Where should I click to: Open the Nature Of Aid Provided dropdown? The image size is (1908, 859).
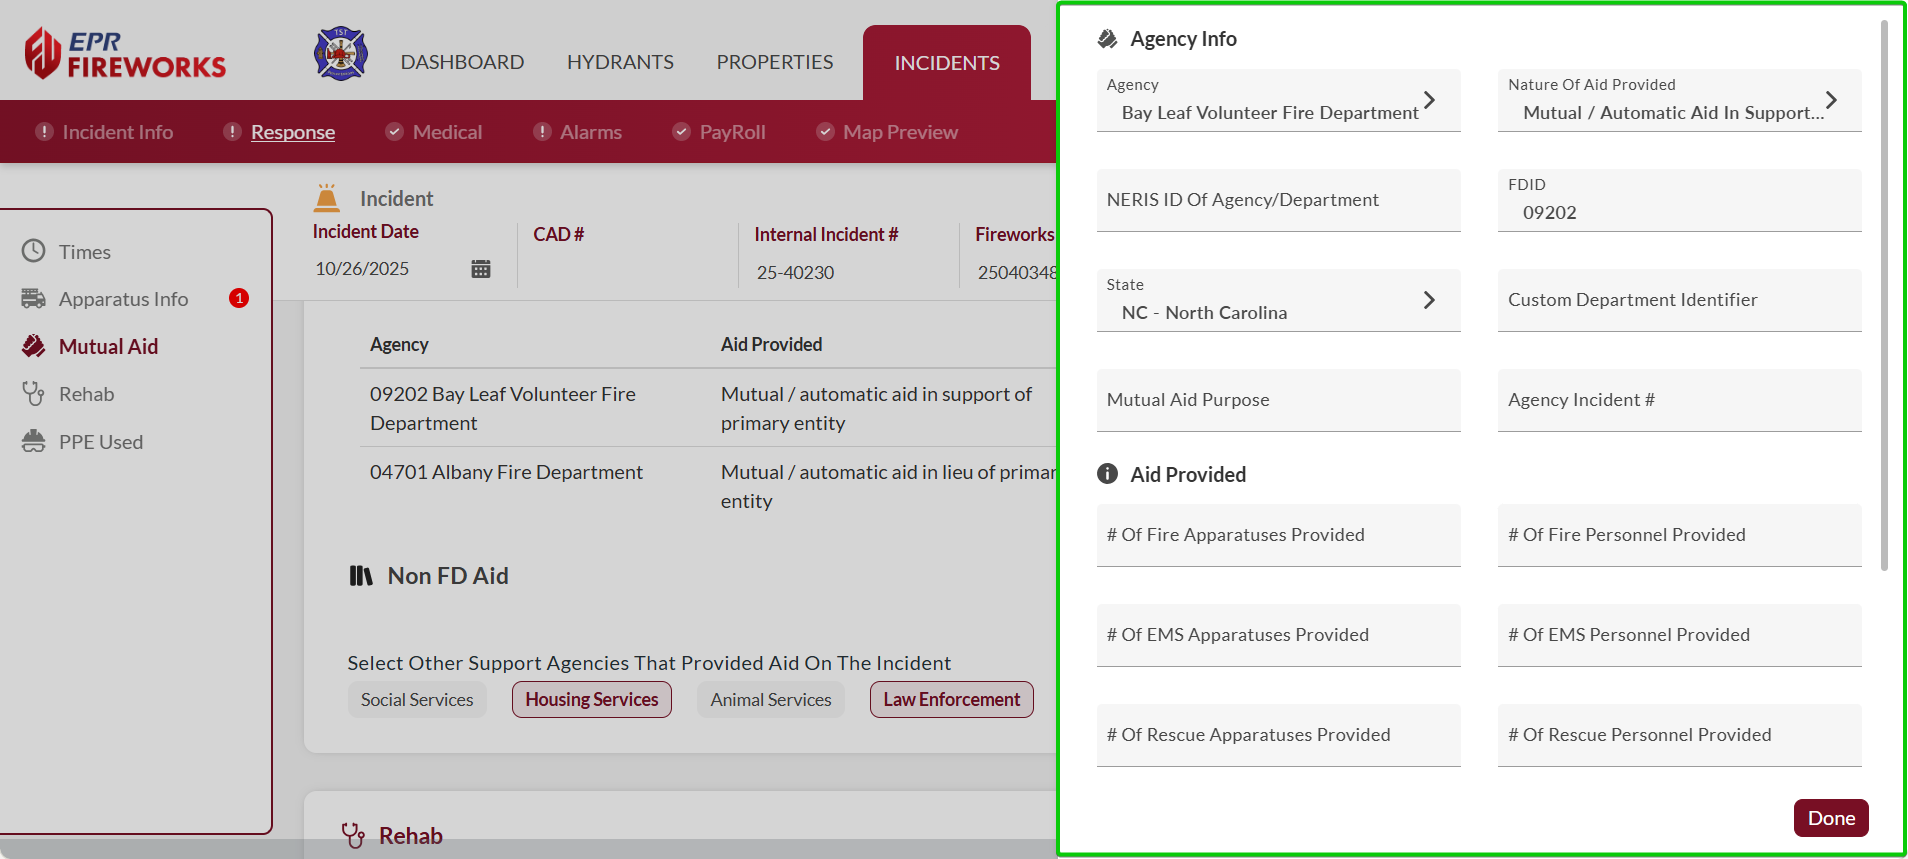(1830, 100)
